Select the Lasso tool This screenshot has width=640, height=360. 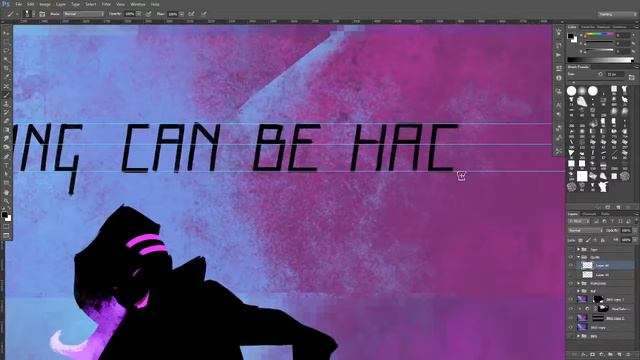click(x=6, y=51)
